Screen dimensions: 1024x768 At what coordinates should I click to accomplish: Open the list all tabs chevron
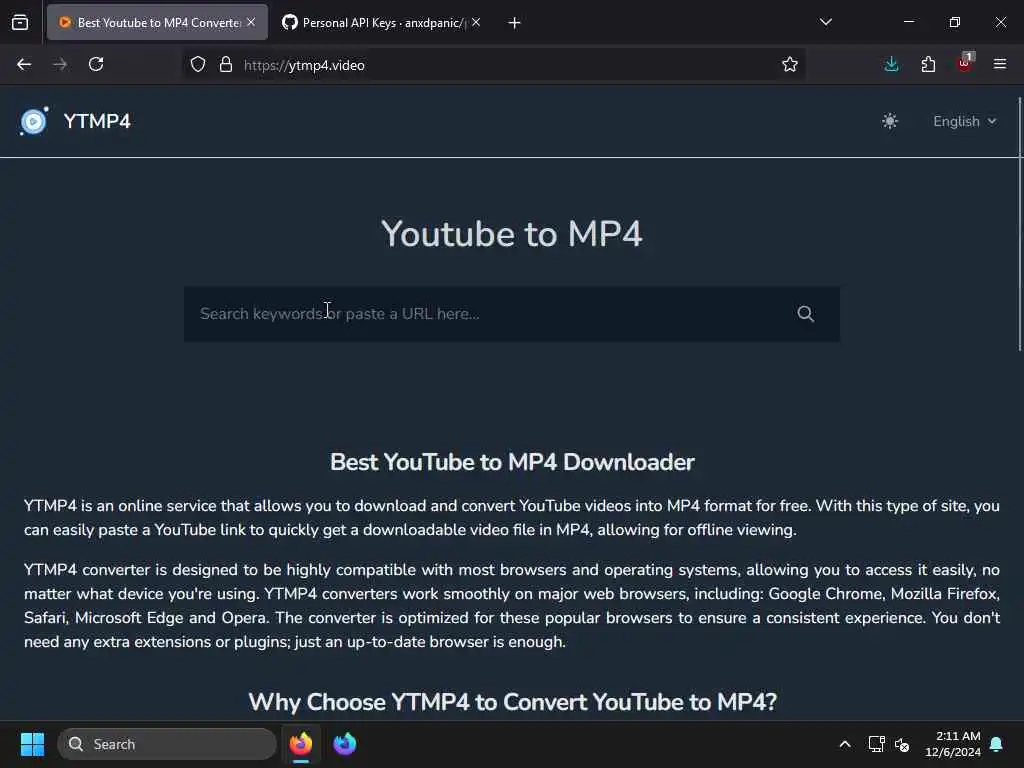click(825, 22)
